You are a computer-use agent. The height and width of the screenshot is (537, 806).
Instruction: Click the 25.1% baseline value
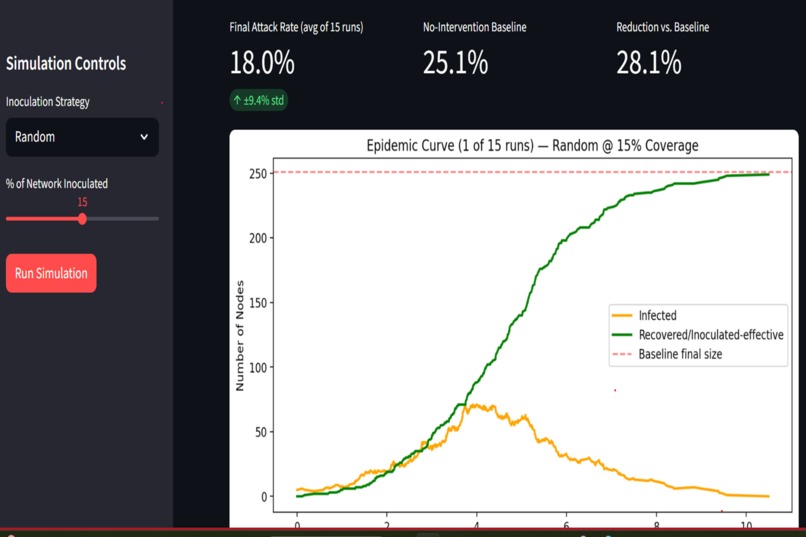point(455,63)
